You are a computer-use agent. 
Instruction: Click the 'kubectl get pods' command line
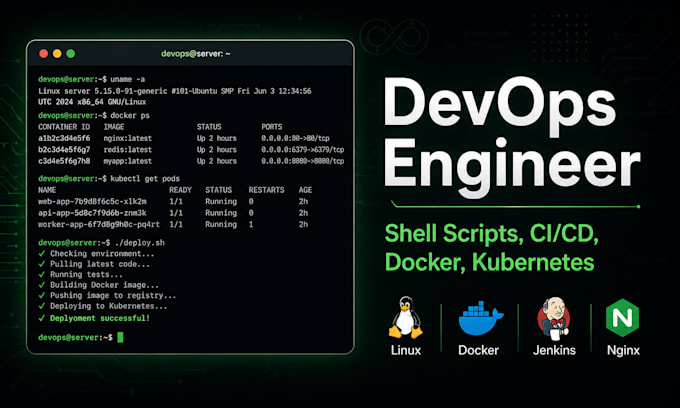(109, 179)
